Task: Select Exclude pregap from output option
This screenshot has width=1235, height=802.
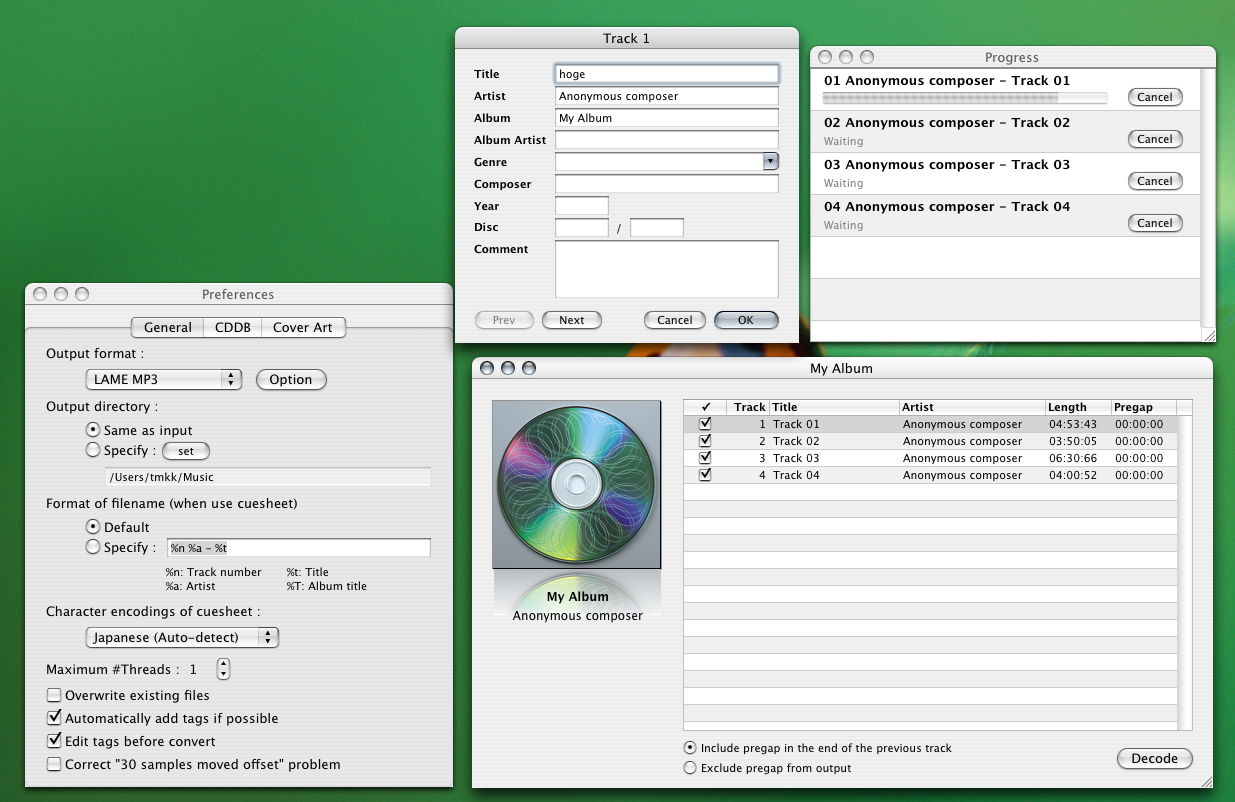Action: coord(690,768)
